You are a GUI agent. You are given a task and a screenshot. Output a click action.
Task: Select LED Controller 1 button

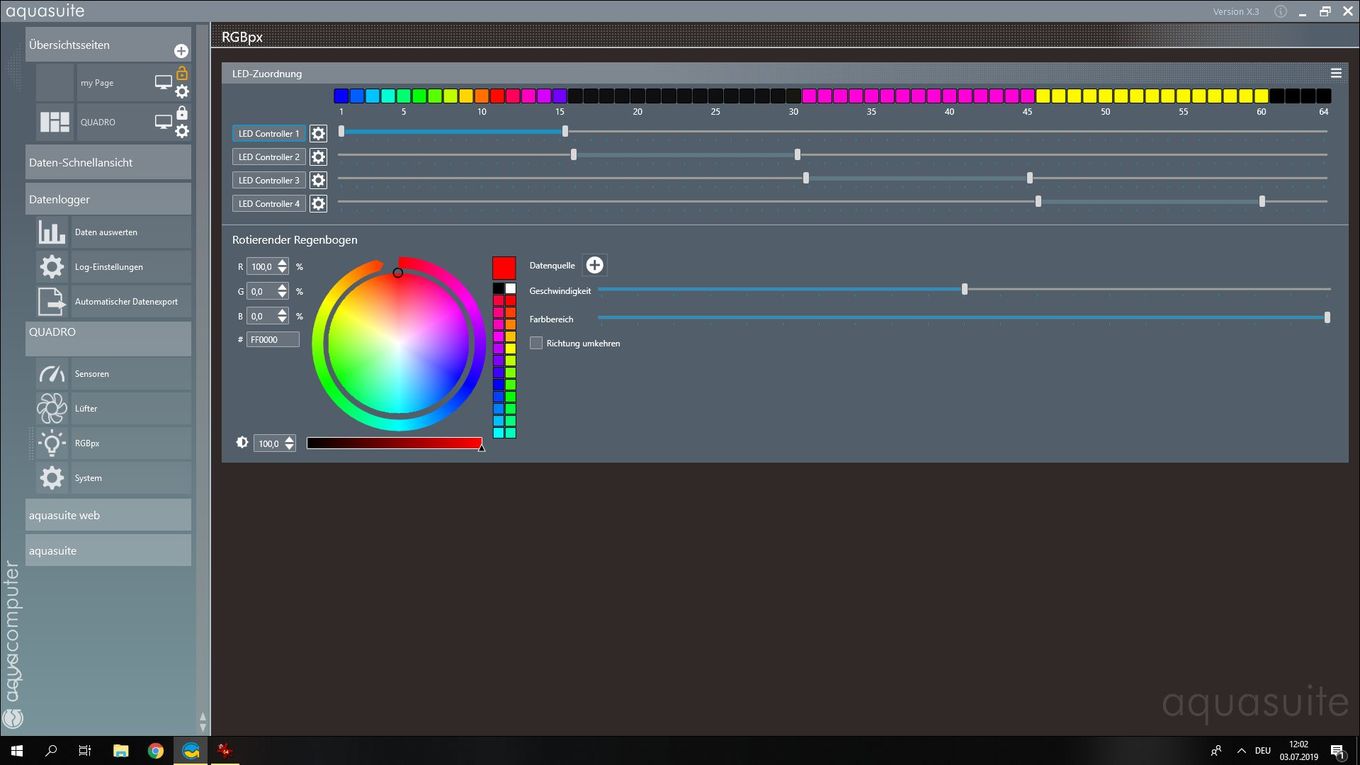tap(269, 133)
